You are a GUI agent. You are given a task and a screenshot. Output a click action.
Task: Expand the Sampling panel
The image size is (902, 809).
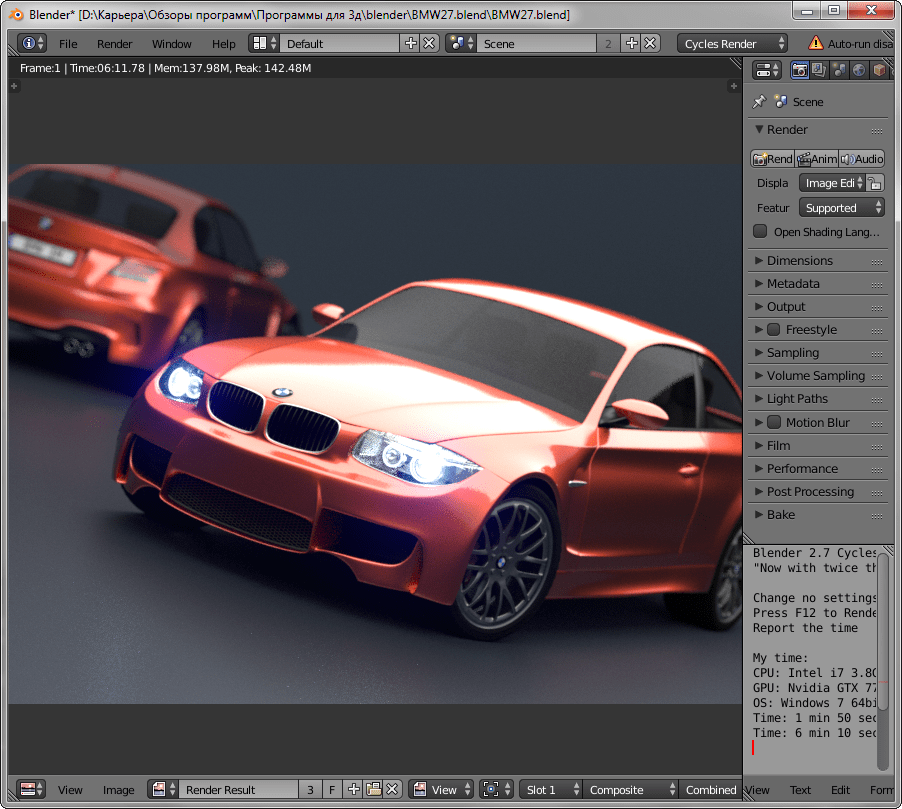tap(792, 353)
